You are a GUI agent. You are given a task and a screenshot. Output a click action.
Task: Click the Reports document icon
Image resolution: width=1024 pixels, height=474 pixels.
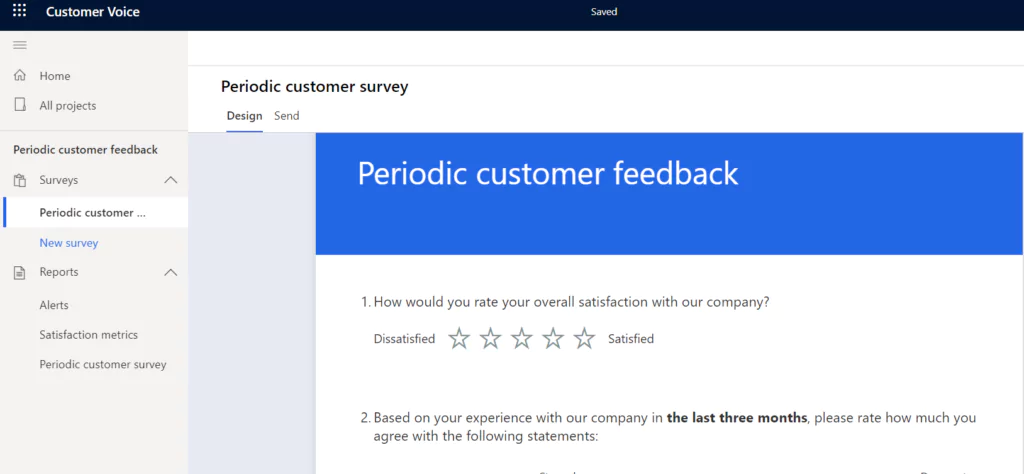20,273
